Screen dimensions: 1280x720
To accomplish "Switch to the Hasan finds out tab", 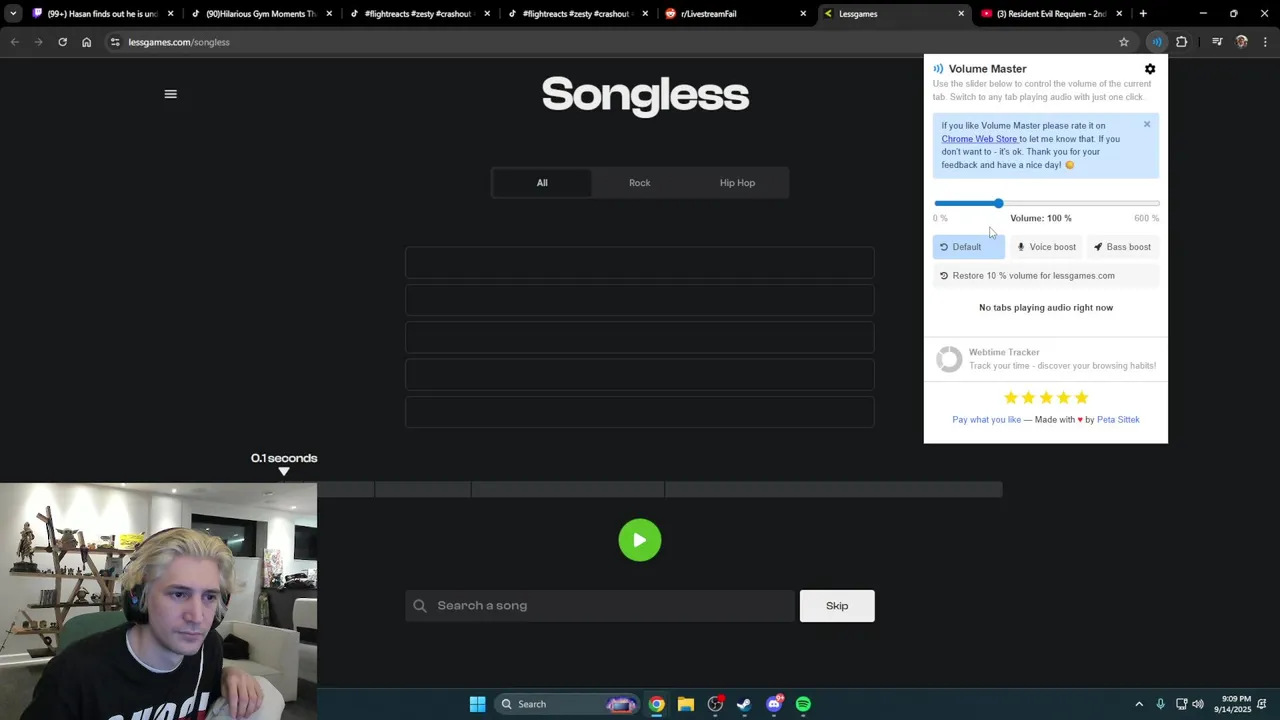I will point(103,14).
